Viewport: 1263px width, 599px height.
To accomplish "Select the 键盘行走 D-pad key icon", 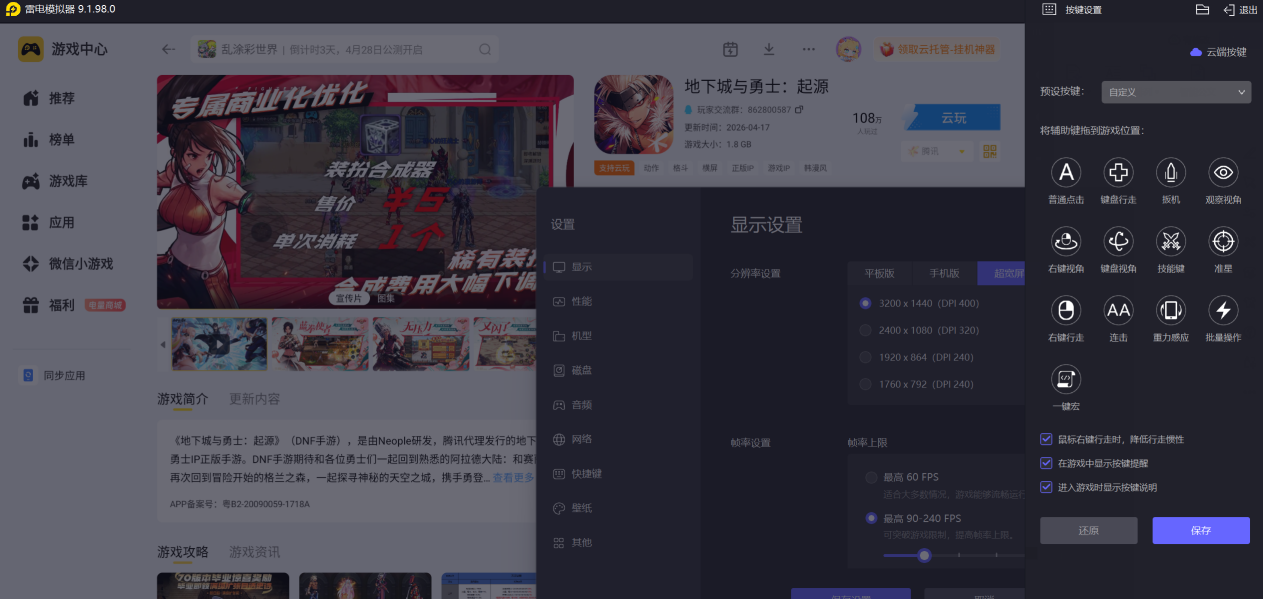I will click(1118, 173).
